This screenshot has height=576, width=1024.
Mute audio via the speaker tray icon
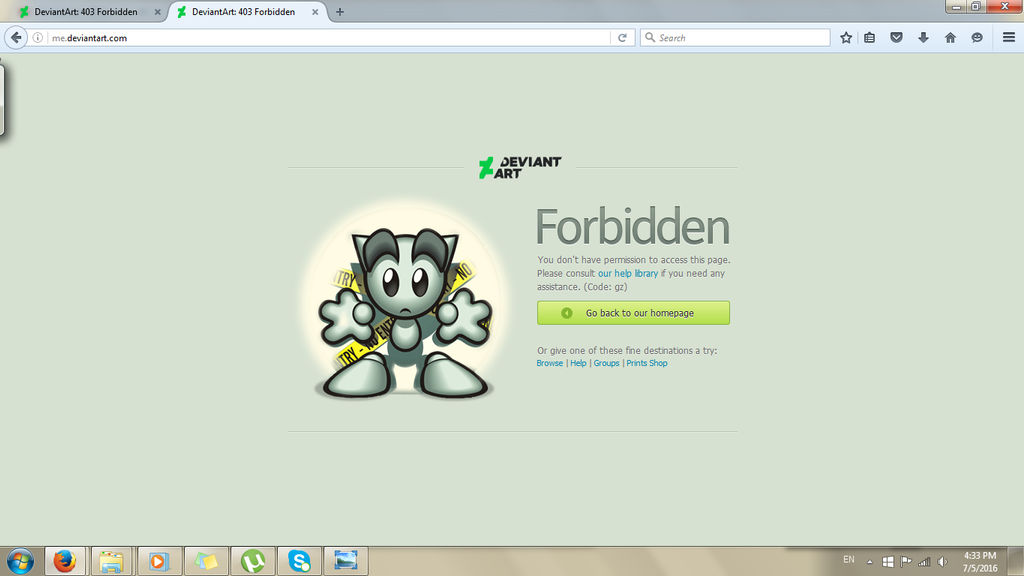tap(944, 560)
